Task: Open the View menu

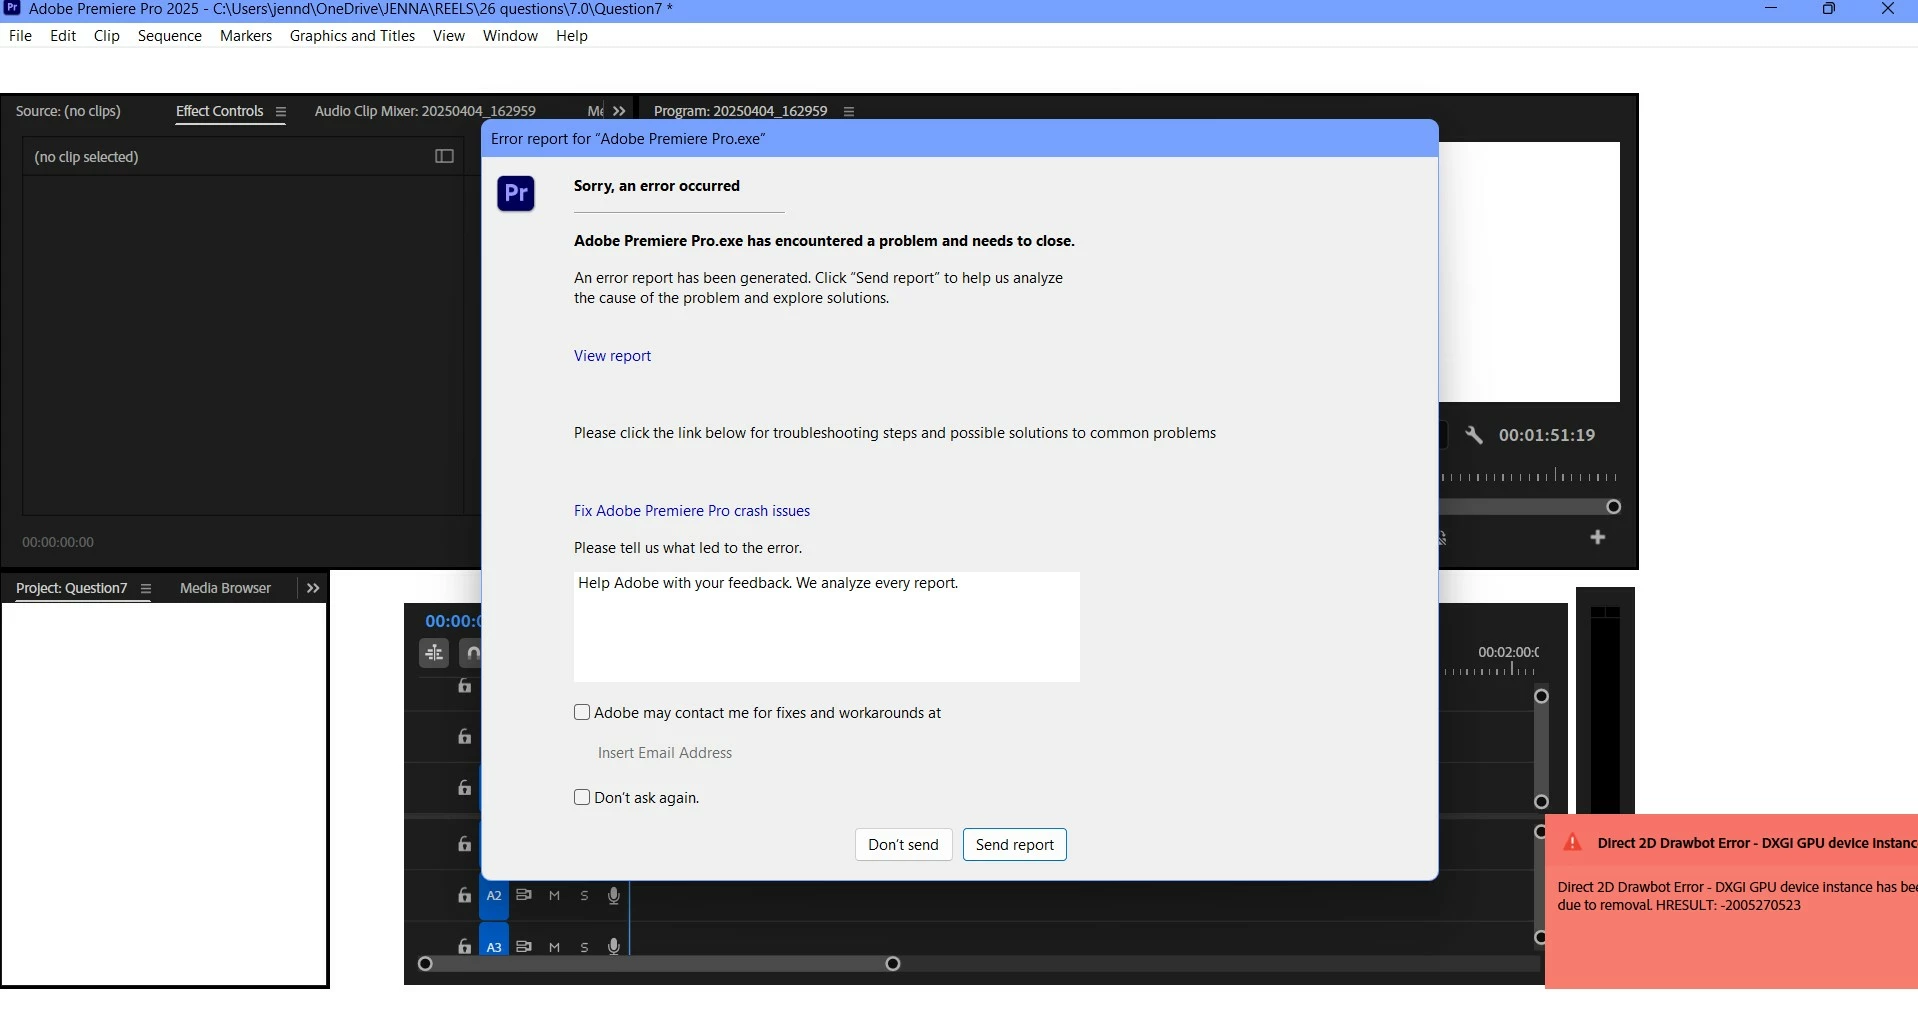Action: pyautogui.click(x=449, y=36)
